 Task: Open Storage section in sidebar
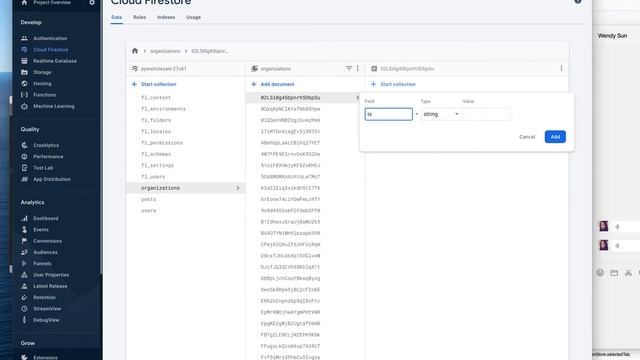pos(42,72)
